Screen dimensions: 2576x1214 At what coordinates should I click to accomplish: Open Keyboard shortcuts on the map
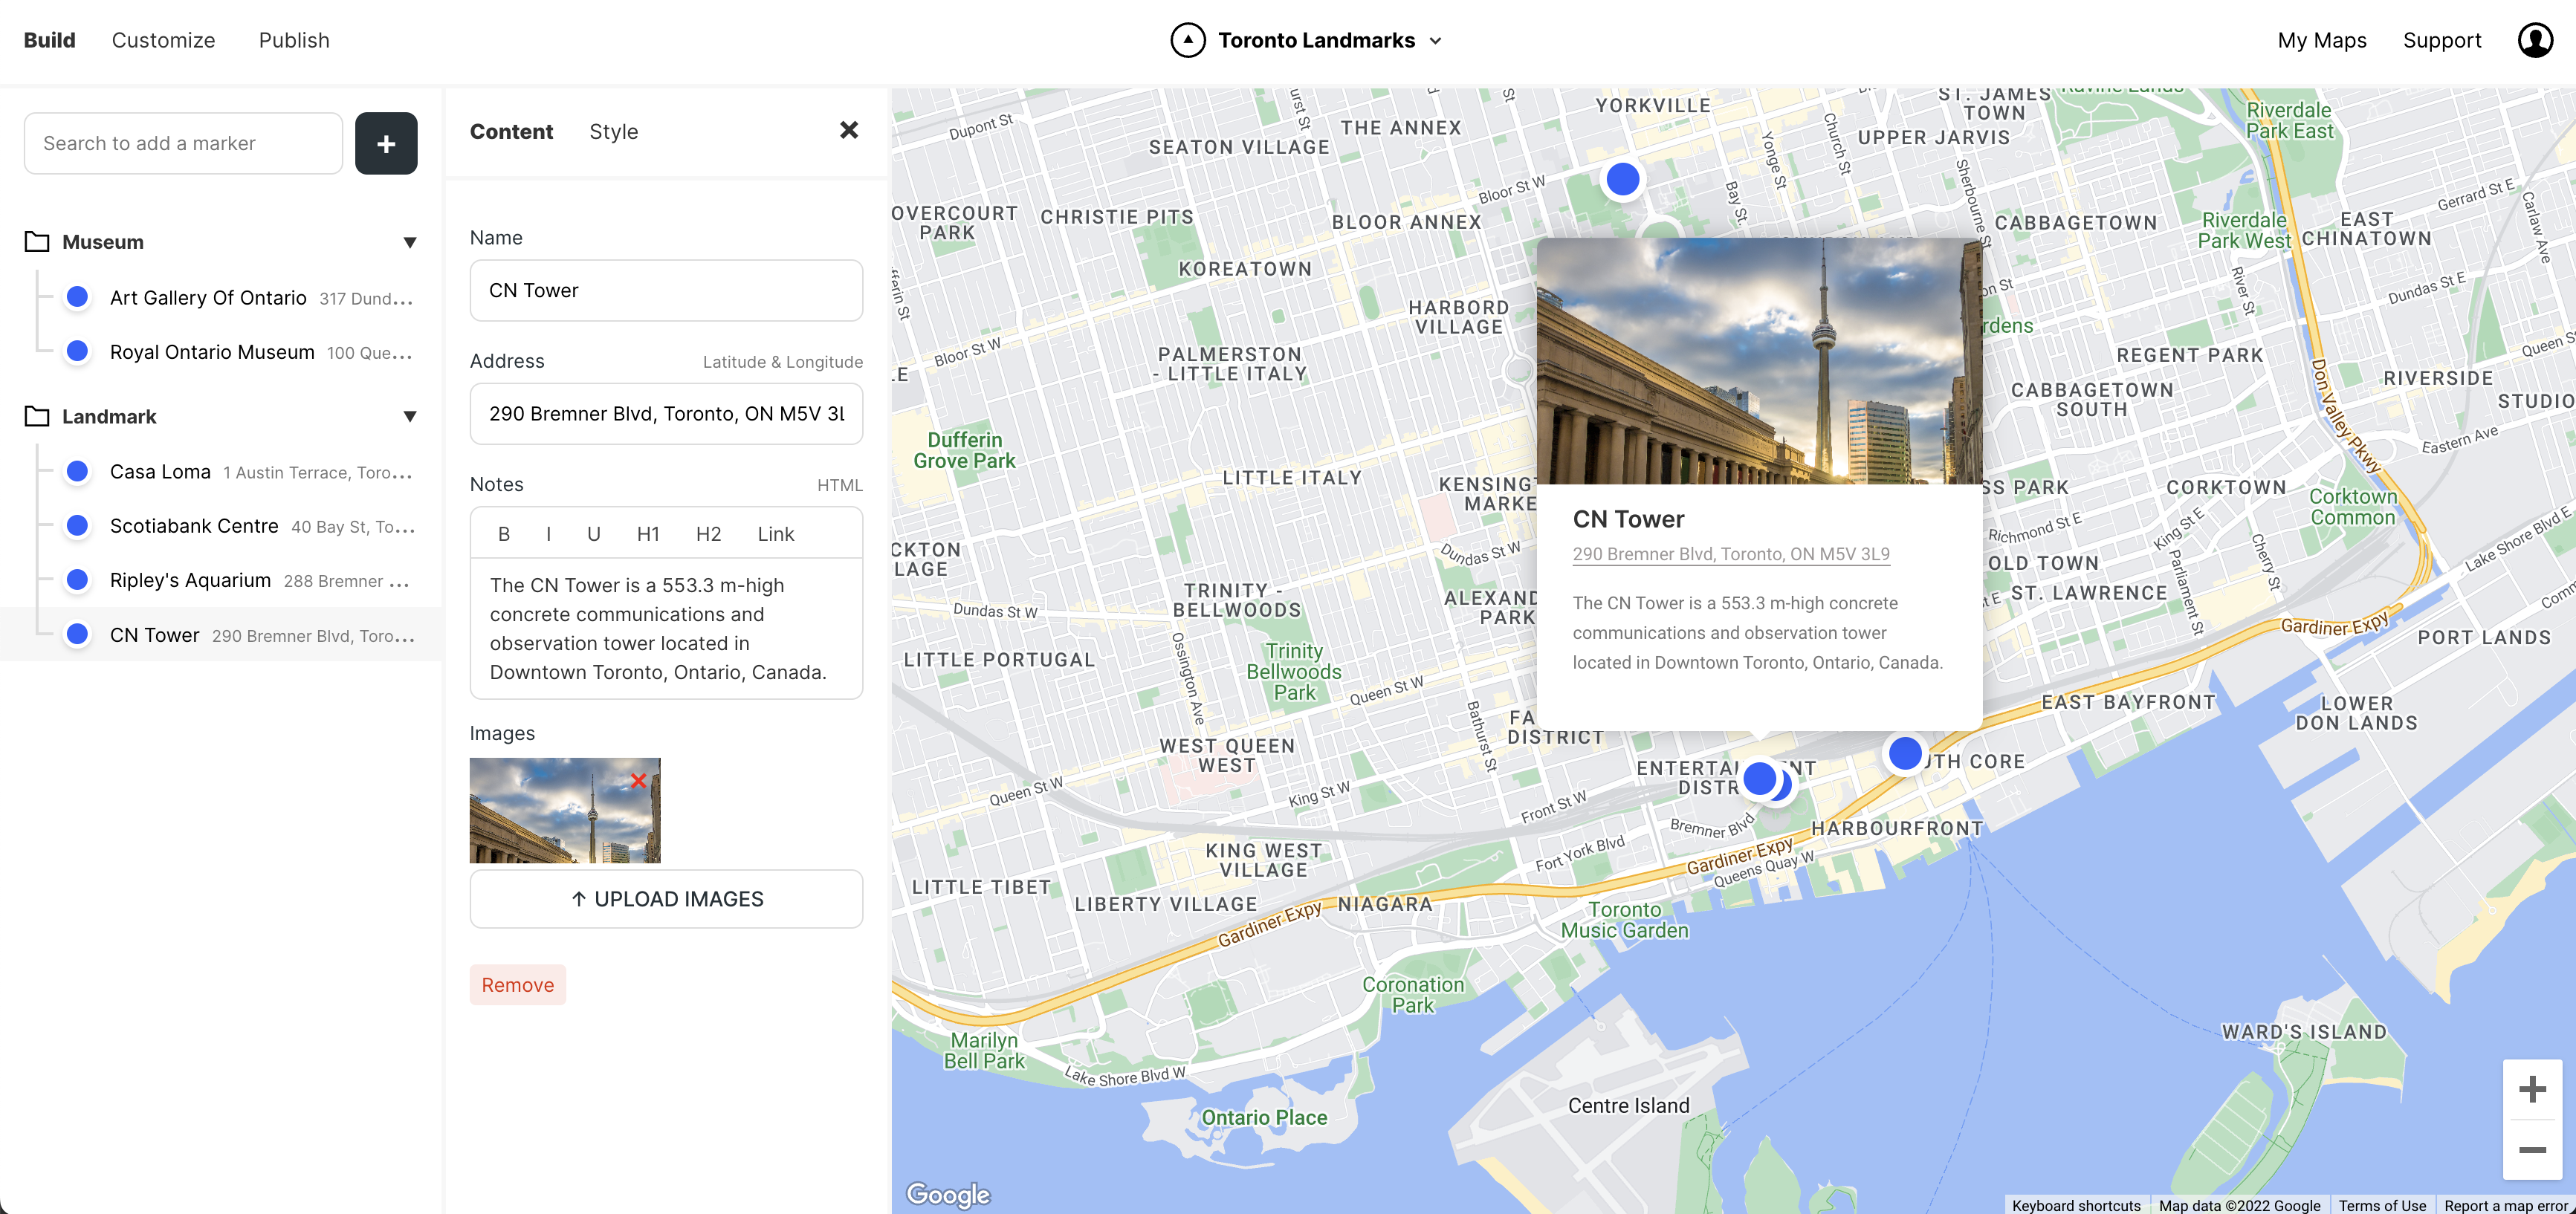(2076, 1205)
